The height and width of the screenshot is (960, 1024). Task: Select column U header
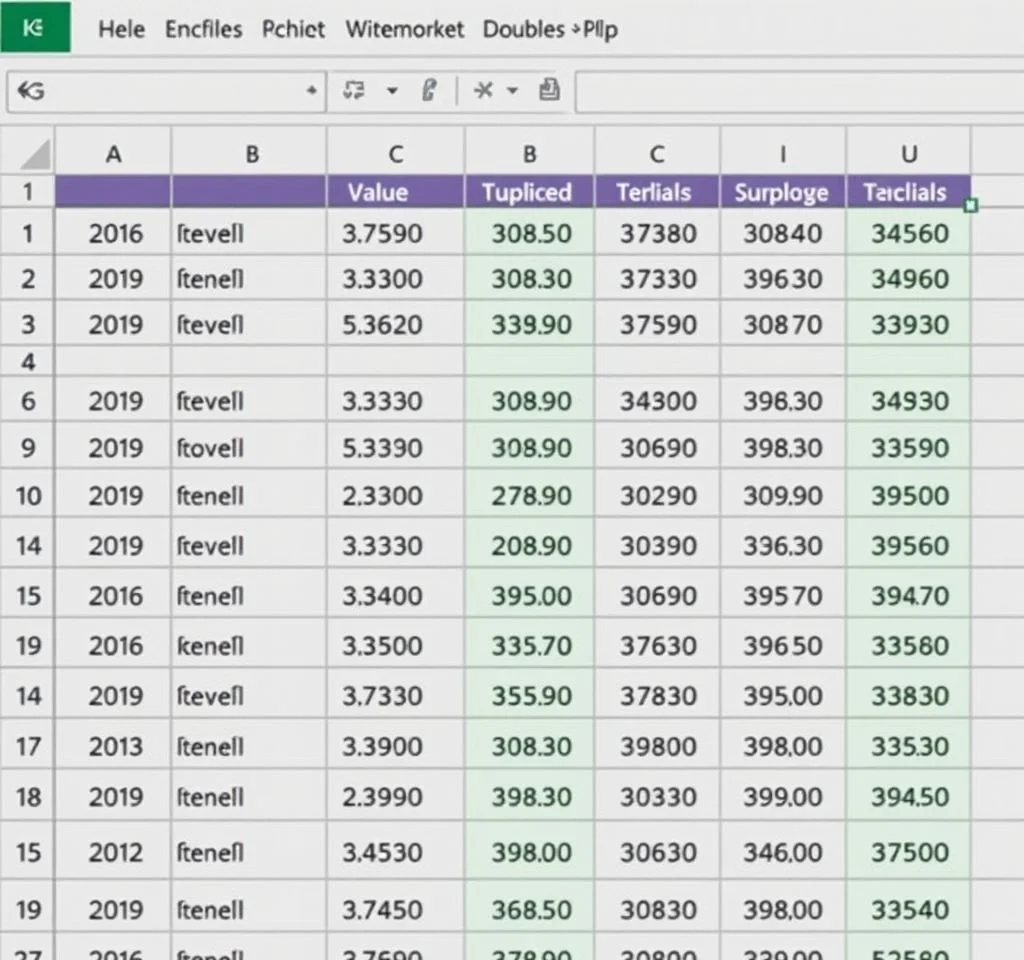click(908, 154)
